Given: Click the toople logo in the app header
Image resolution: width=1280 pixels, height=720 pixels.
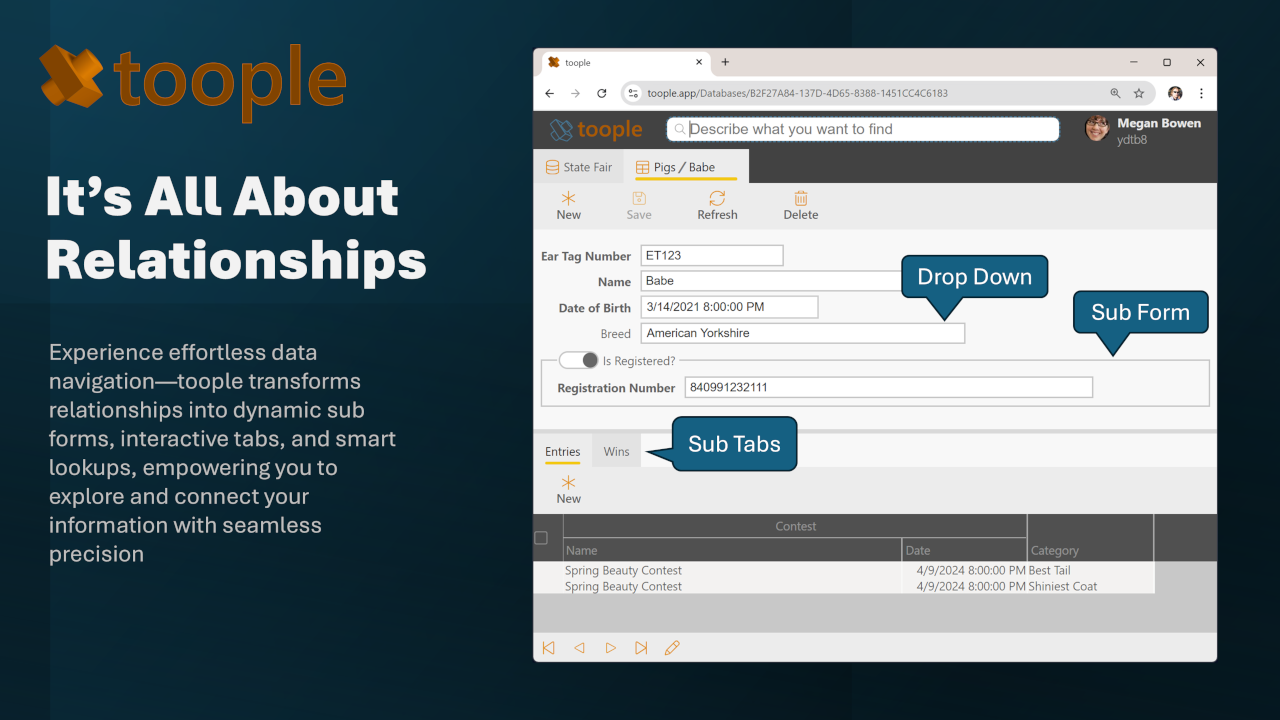Looking at the screenshot, I should (x=596, y=130).
